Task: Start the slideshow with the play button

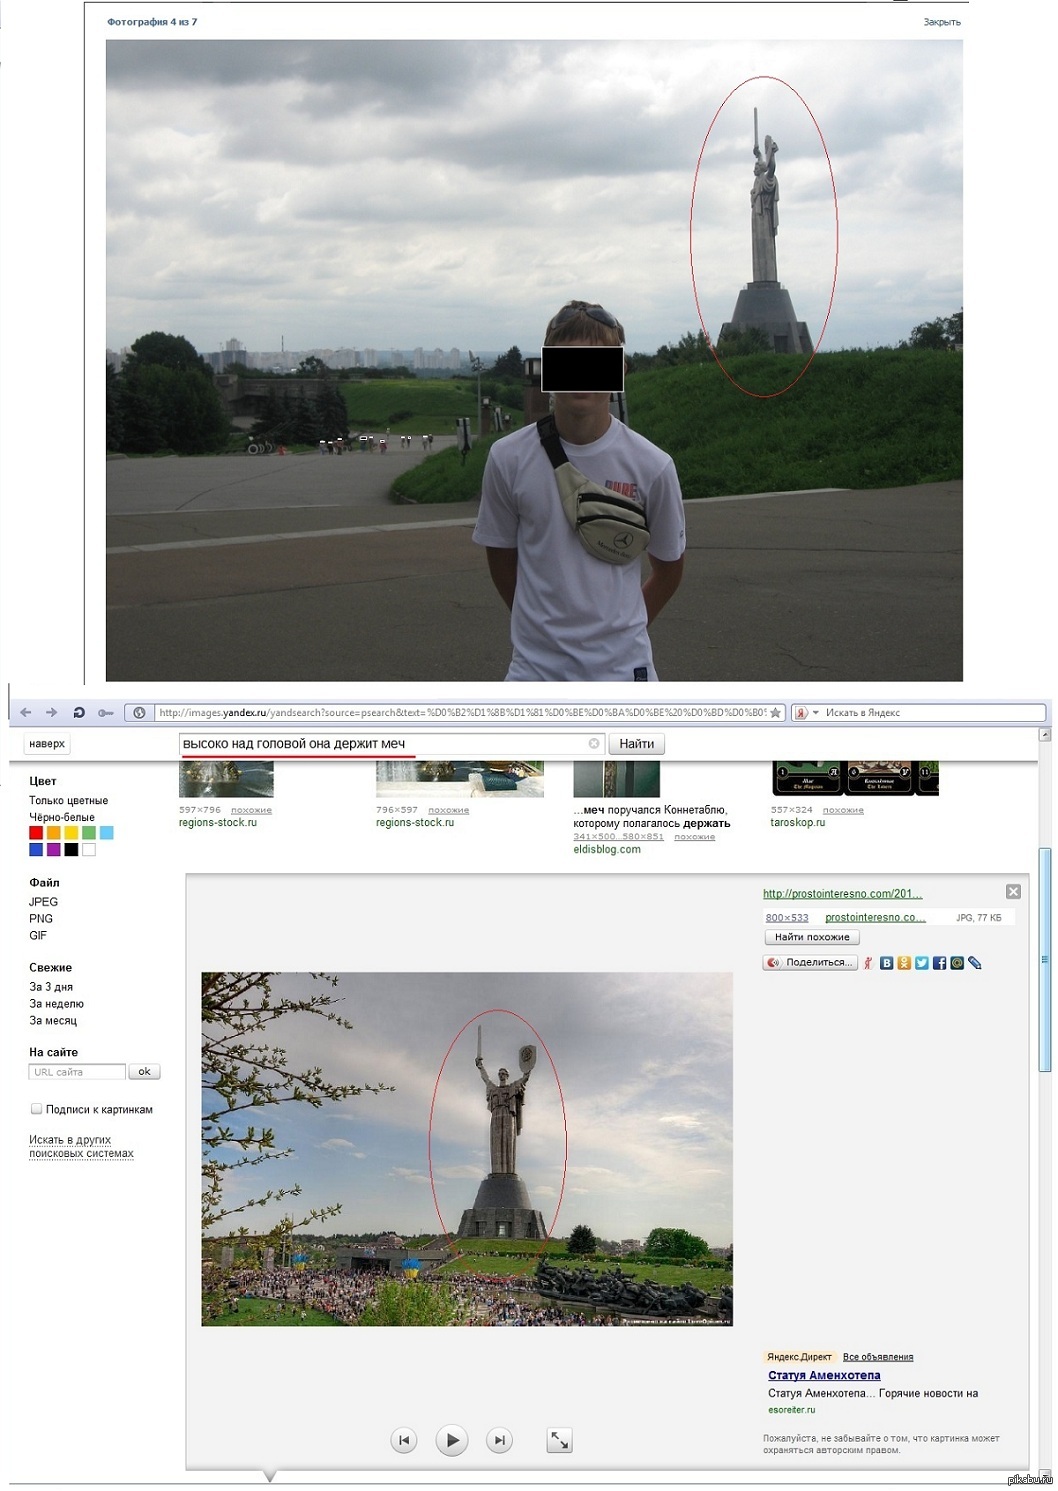Action: coord(452,1440)
